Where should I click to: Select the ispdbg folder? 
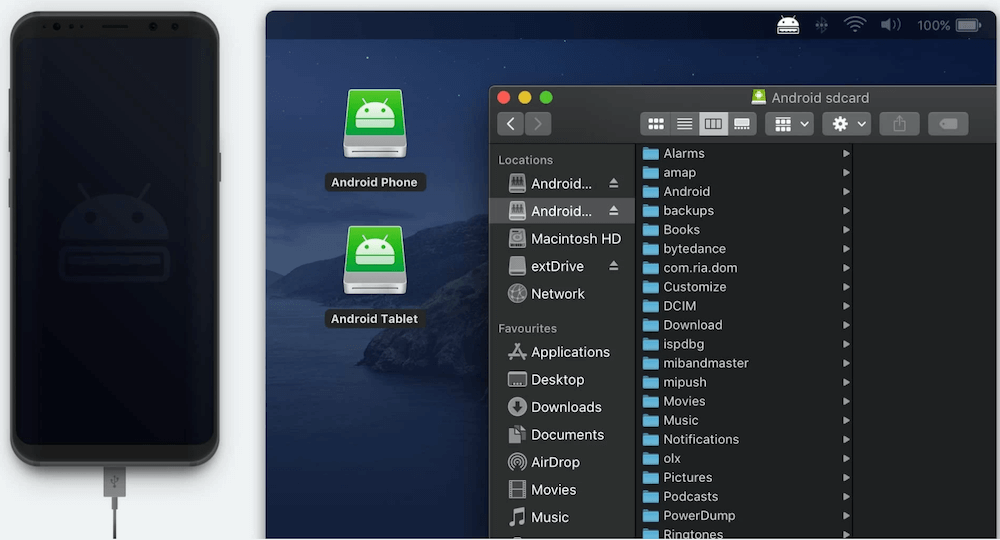(745, 344)
